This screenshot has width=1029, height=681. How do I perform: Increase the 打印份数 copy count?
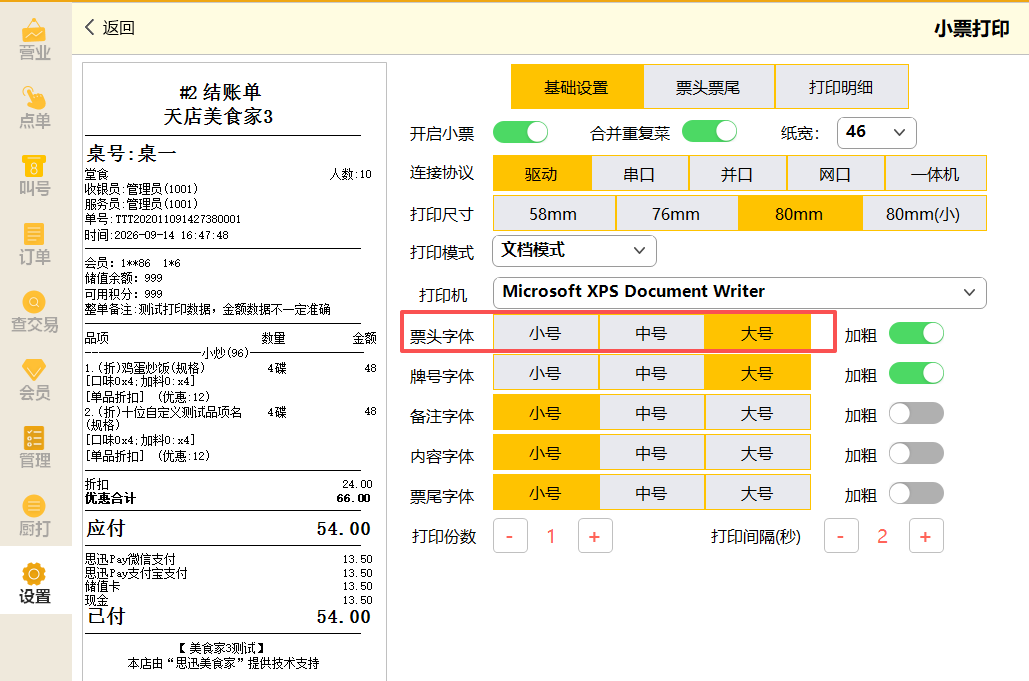tap(595, 536)
